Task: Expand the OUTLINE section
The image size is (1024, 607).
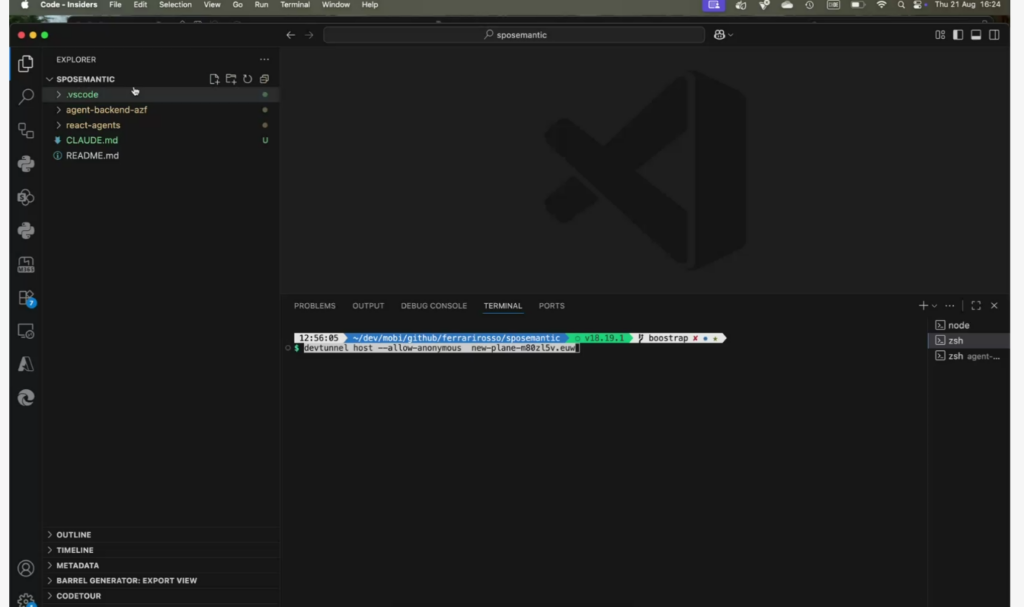Action: pyautogui.click(x=161, y=534)
